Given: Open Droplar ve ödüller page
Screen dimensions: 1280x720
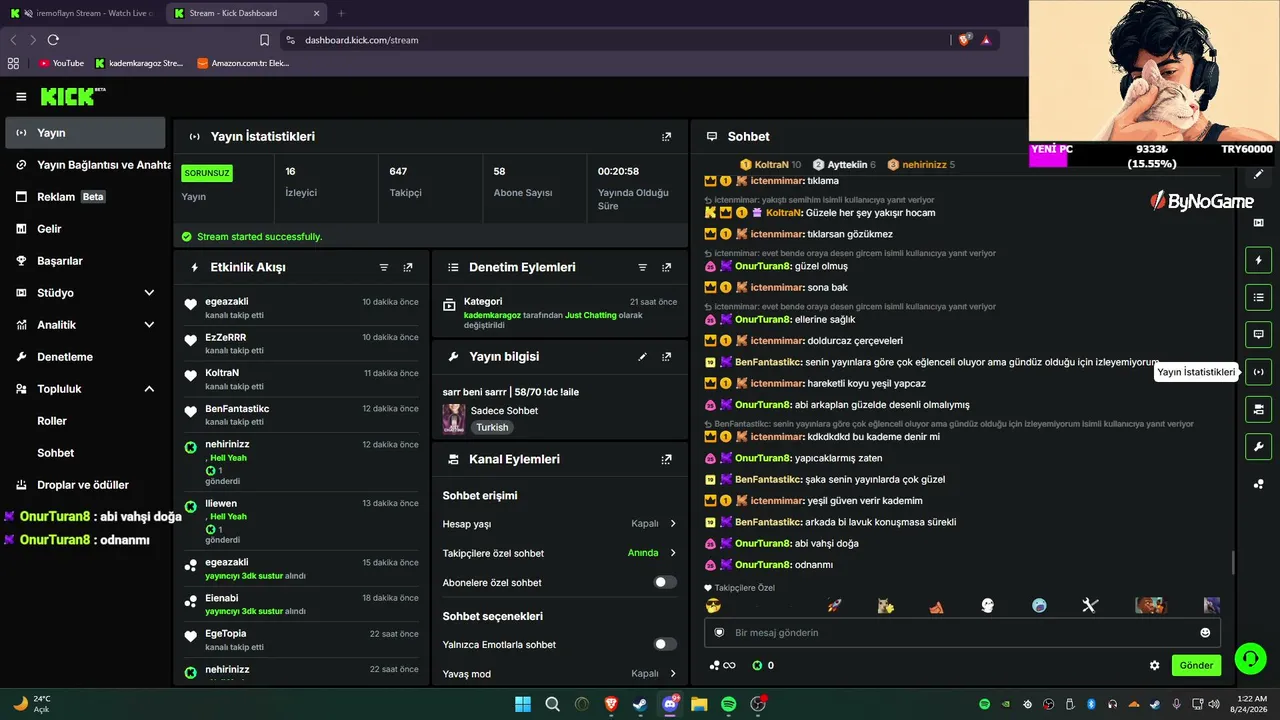Looking at the screenshot, I should point(85,485).
